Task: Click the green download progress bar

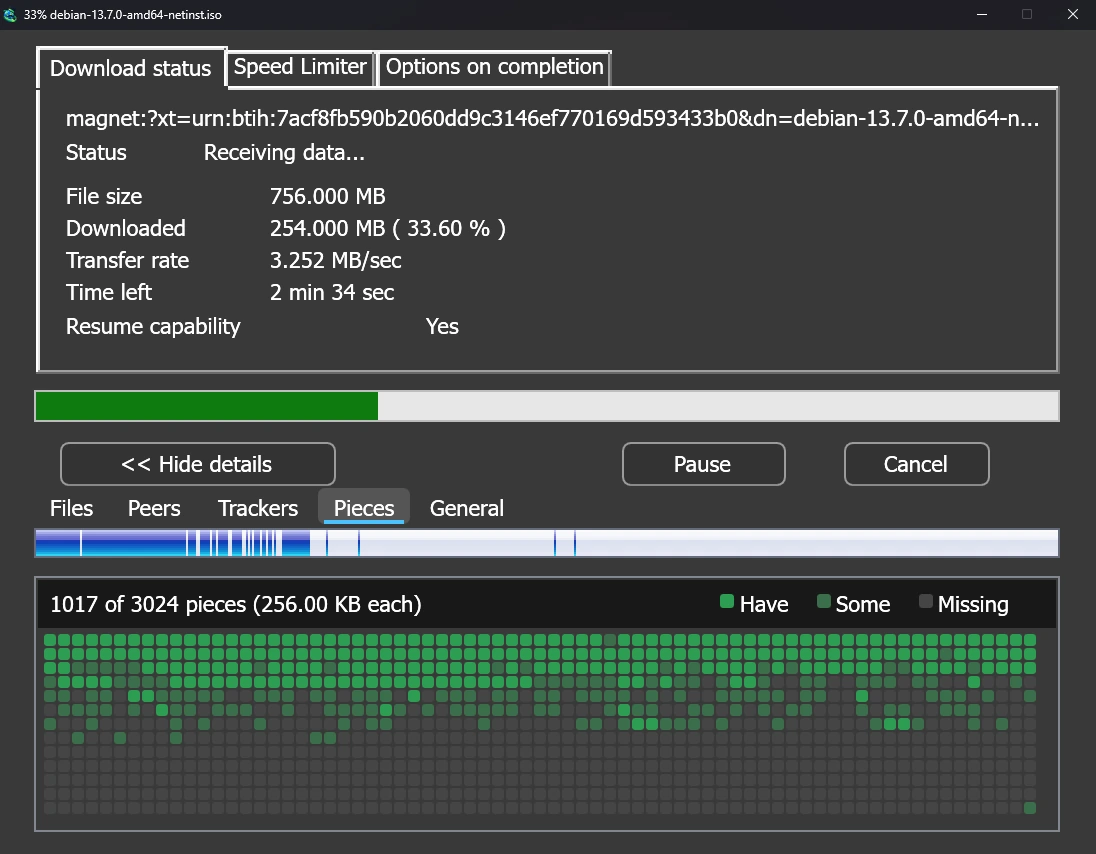Action: point(547,406)
